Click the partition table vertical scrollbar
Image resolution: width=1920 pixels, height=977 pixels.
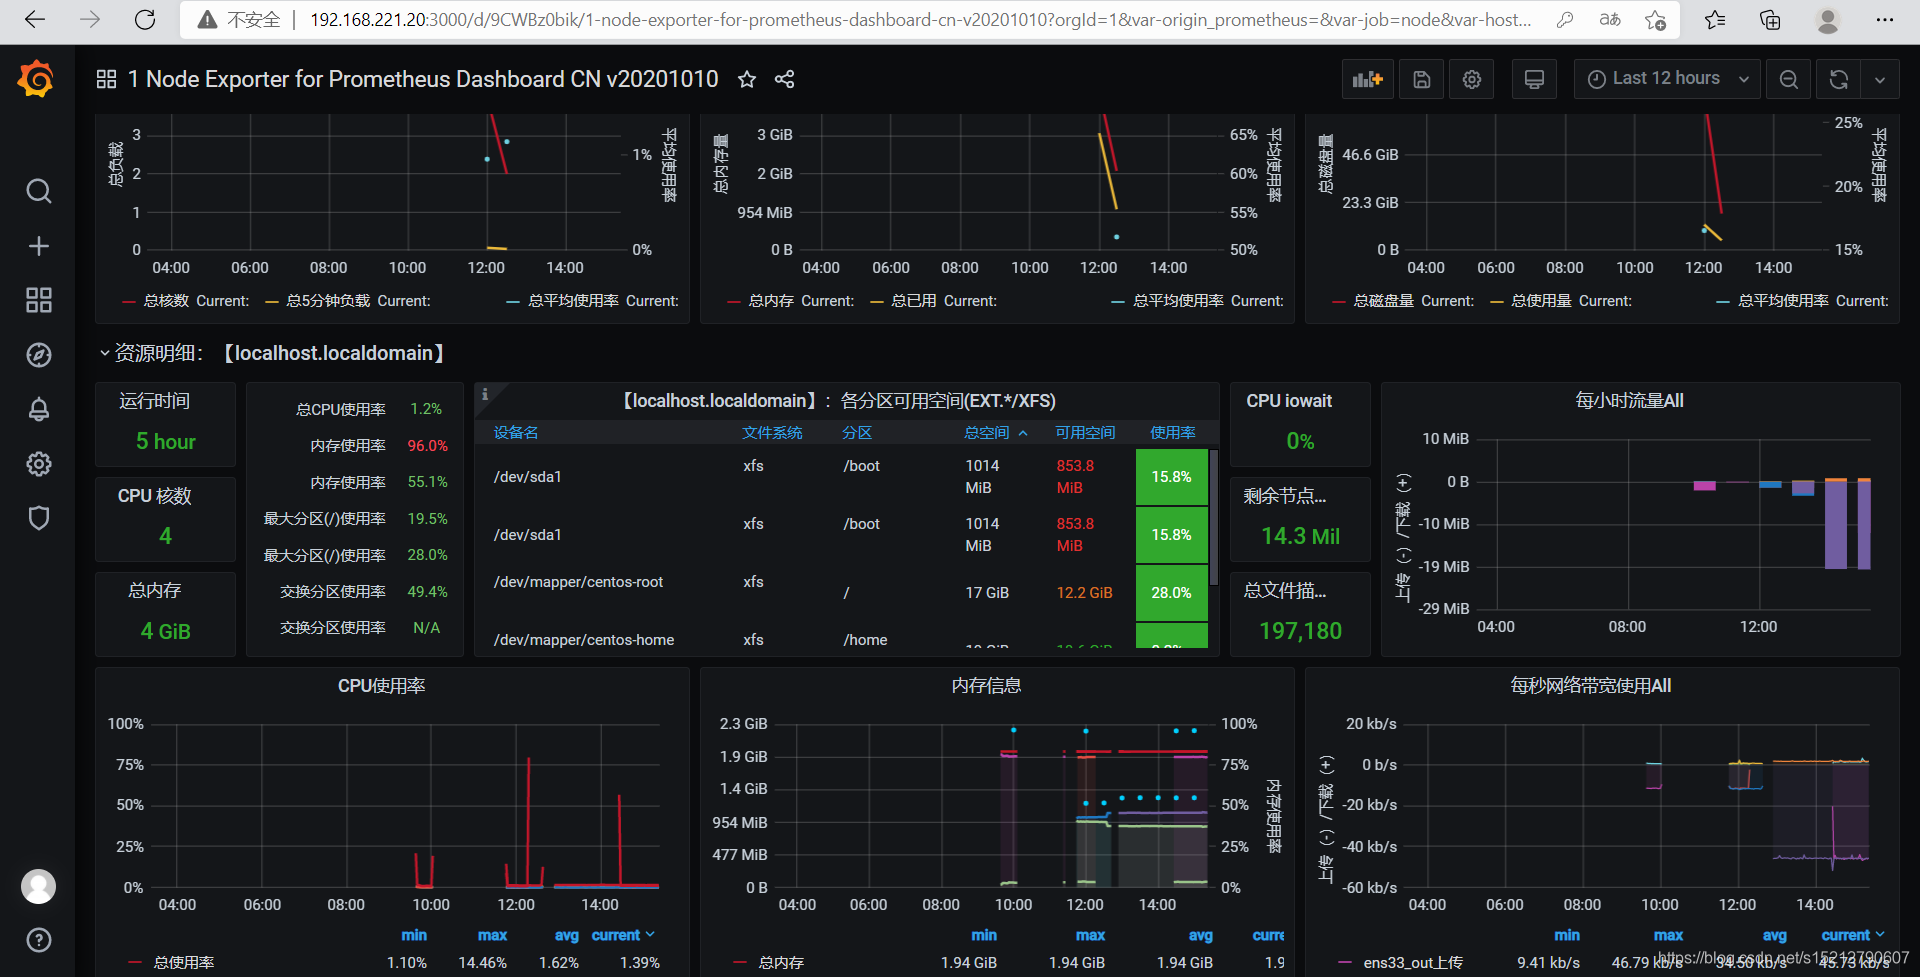click(x=1213, y=517)
